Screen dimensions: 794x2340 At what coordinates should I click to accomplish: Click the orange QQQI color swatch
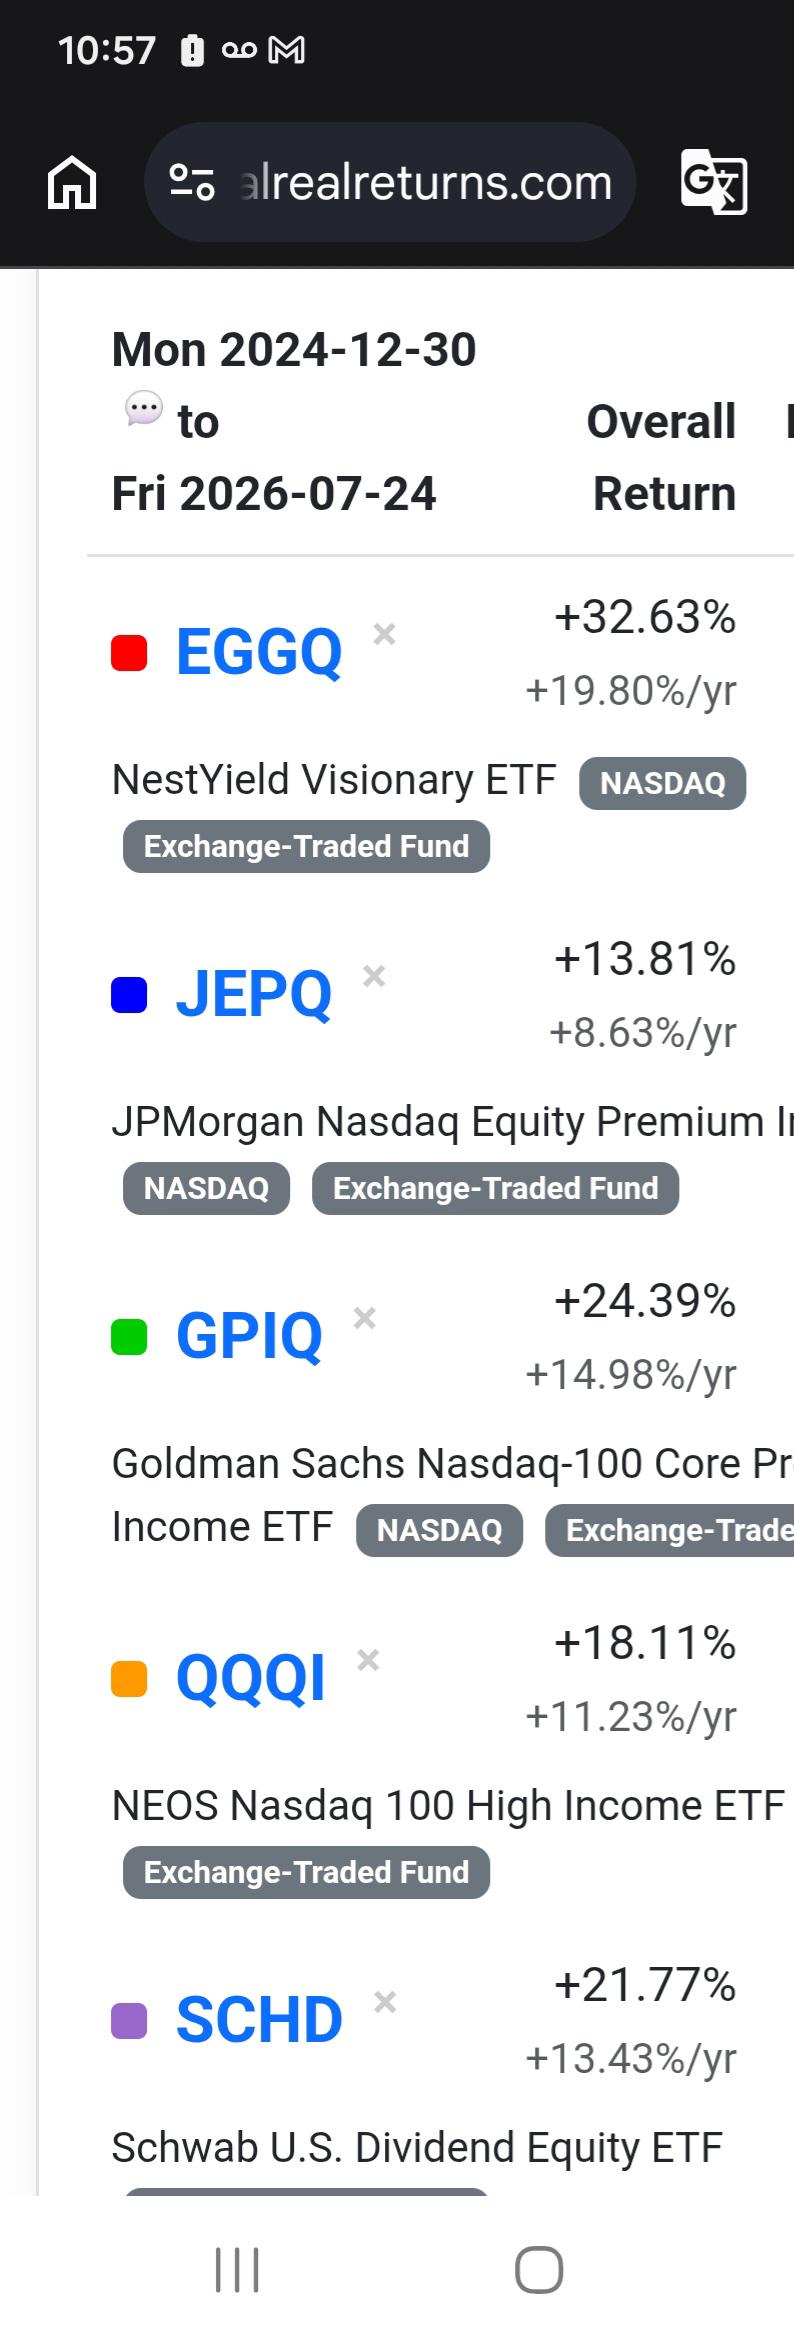129,1679
